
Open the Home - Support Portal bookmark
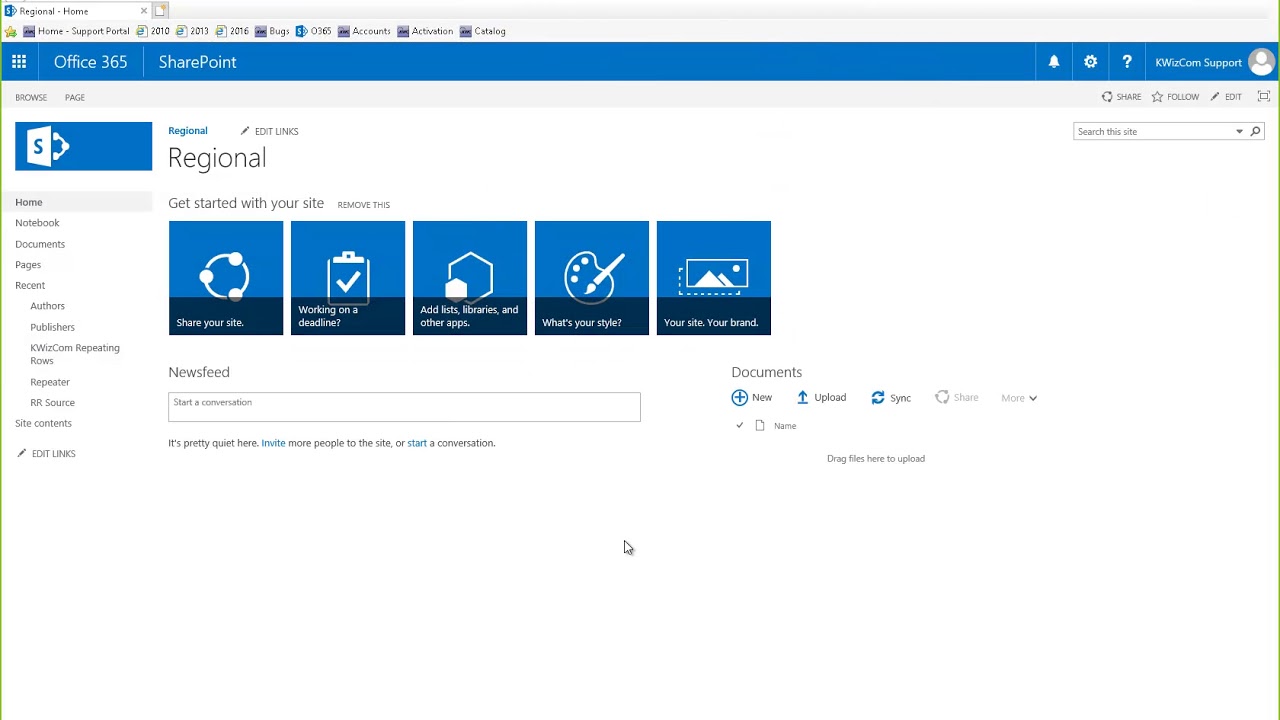(77, 31)
